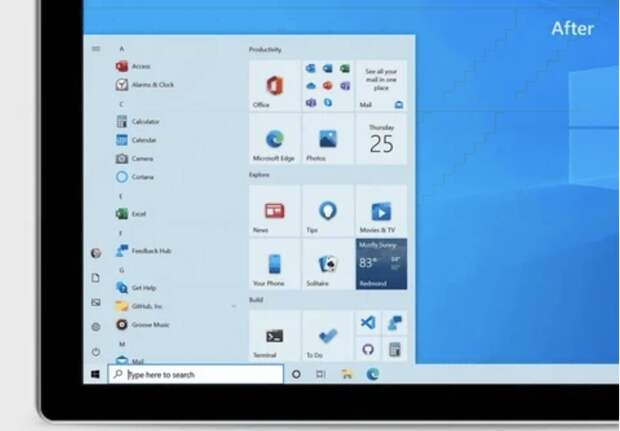The image size is (620, 431).
Task: Launch the Movies & TV tile
Action: [x=381, y=210]
